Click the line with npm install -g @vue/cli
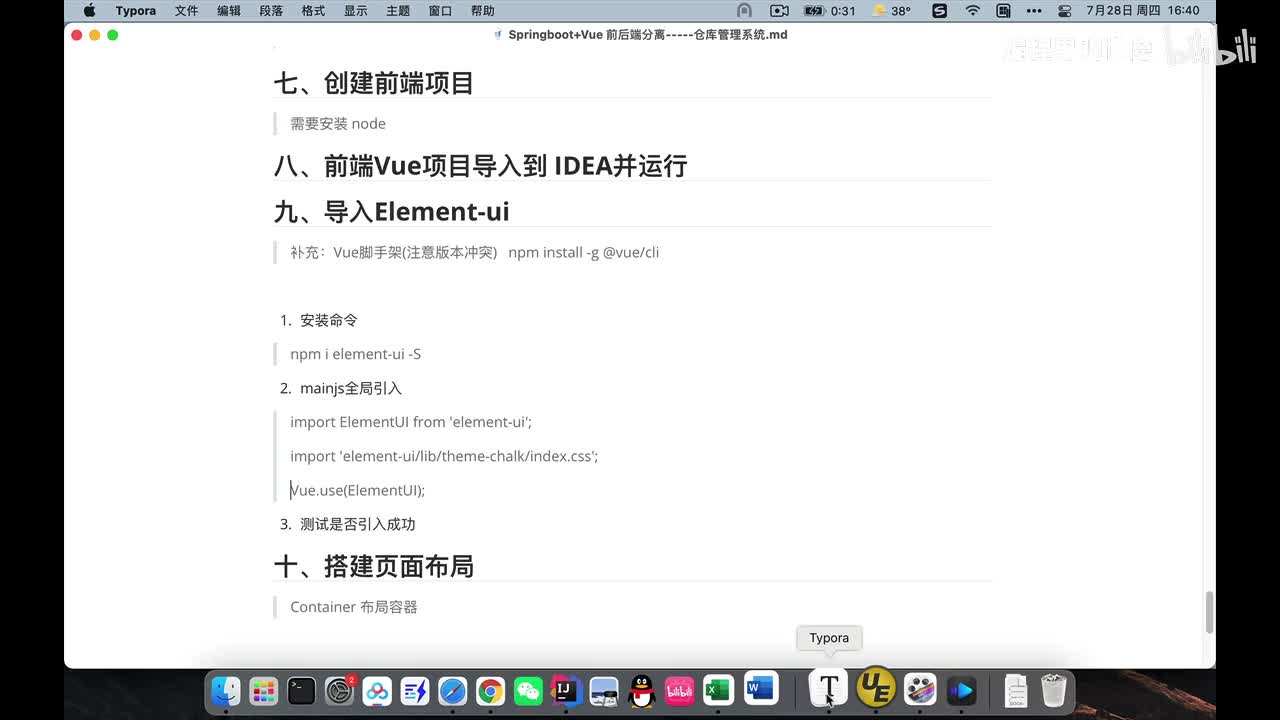Screen dimensions: 1280x720 tap(474, 252)
